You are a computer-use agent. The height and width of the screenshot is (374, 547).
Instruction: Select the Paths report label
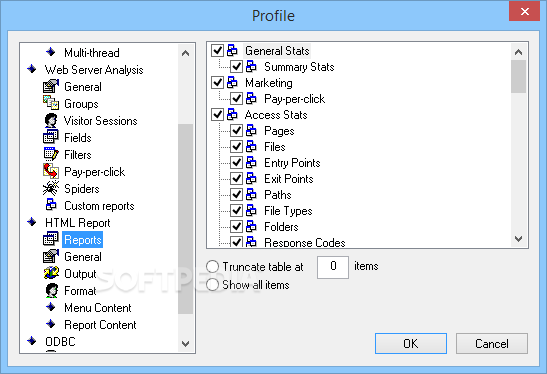tap(278, 195)
